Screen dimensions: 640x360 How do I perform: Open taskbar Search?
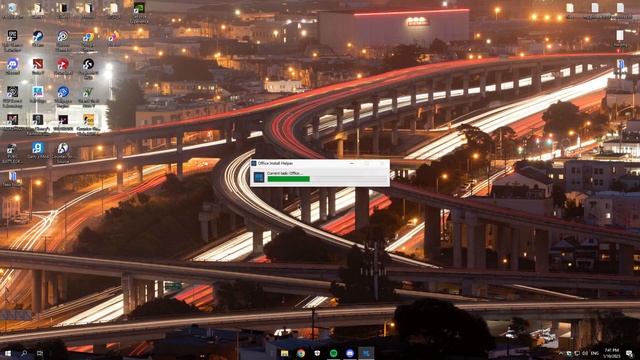[24, 353]
